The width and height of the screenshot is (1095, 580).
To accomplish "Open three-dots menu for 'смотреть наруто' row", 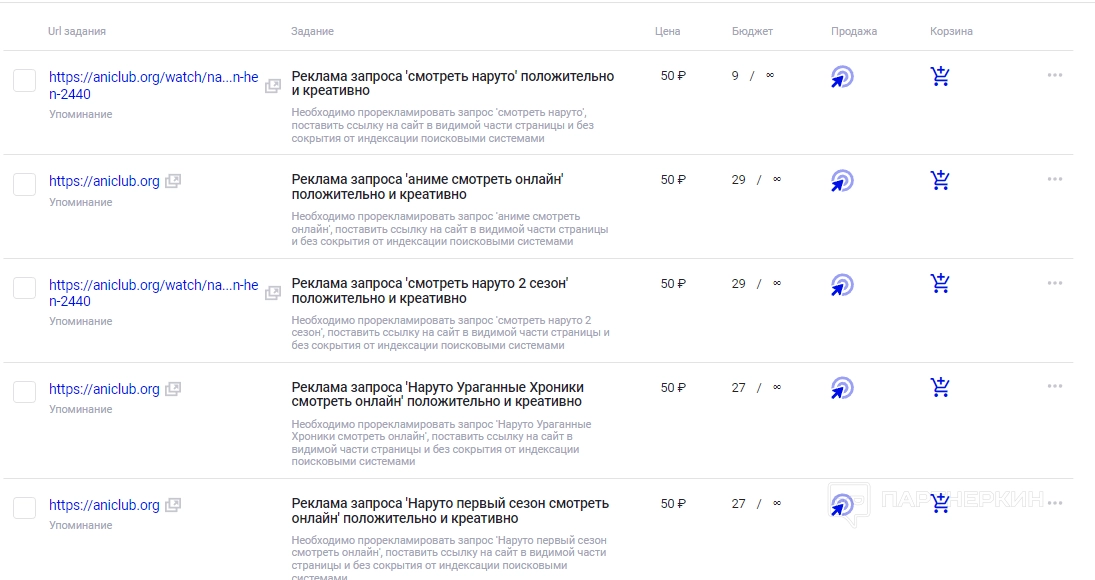I will (1055, 75).
